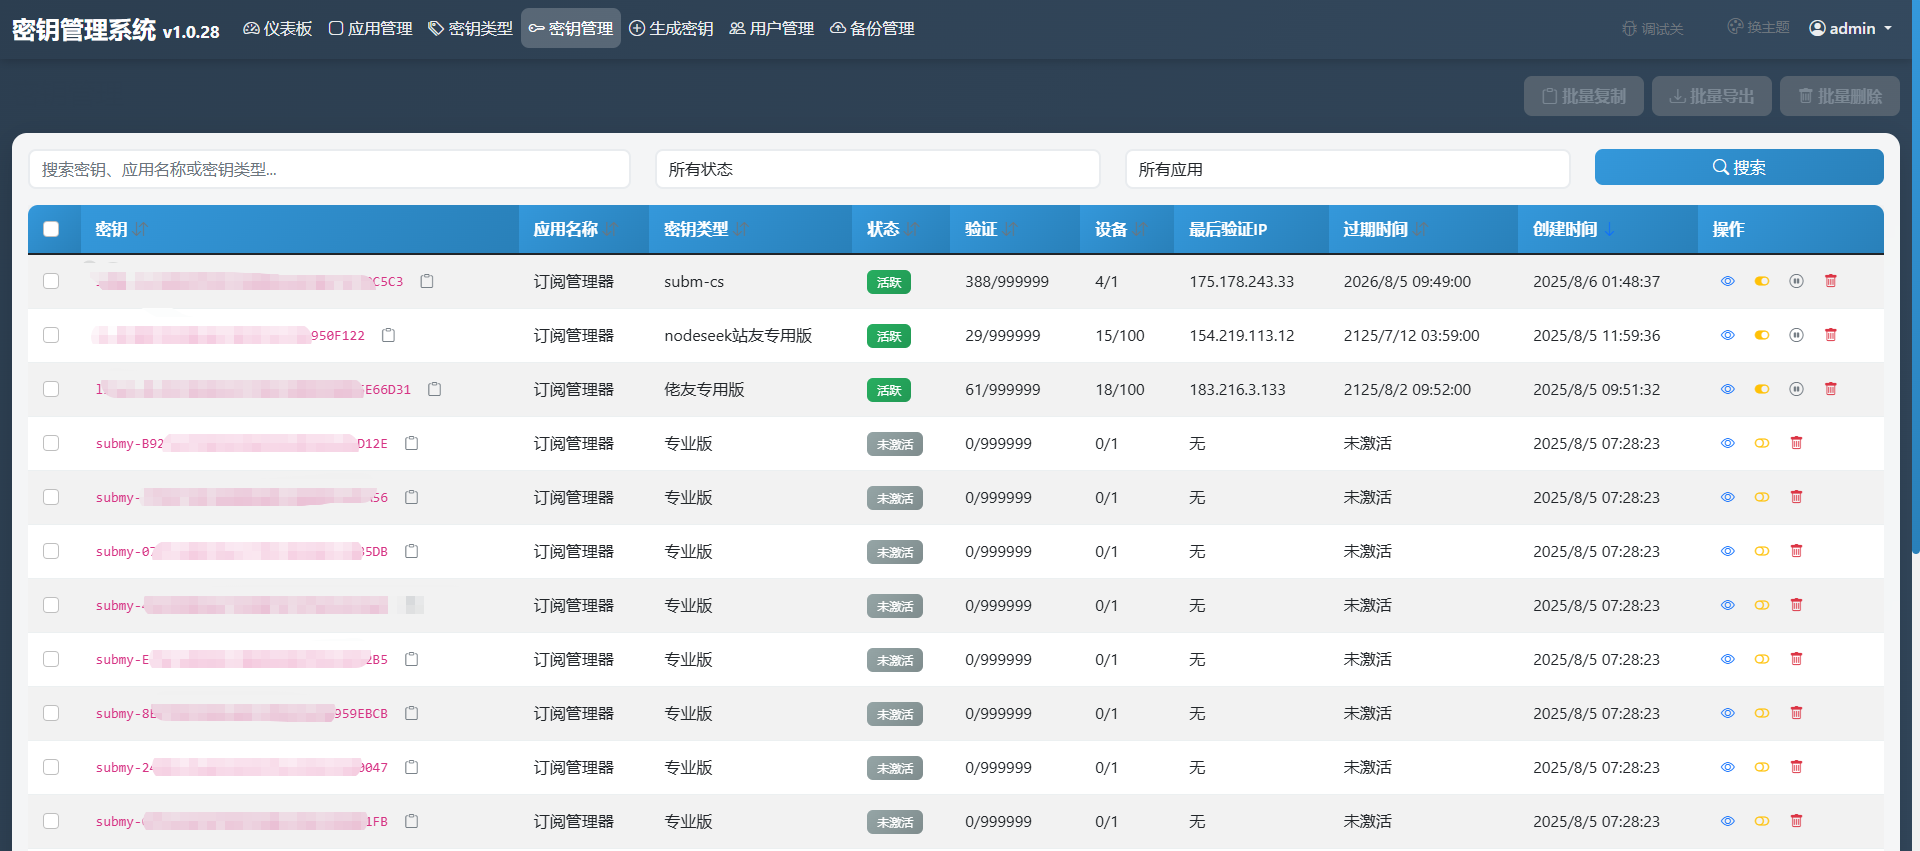The height and width of the screenshot is (851, 1920).
Task: Navigate to 用户管理
Action: click(x=772, y=28)
